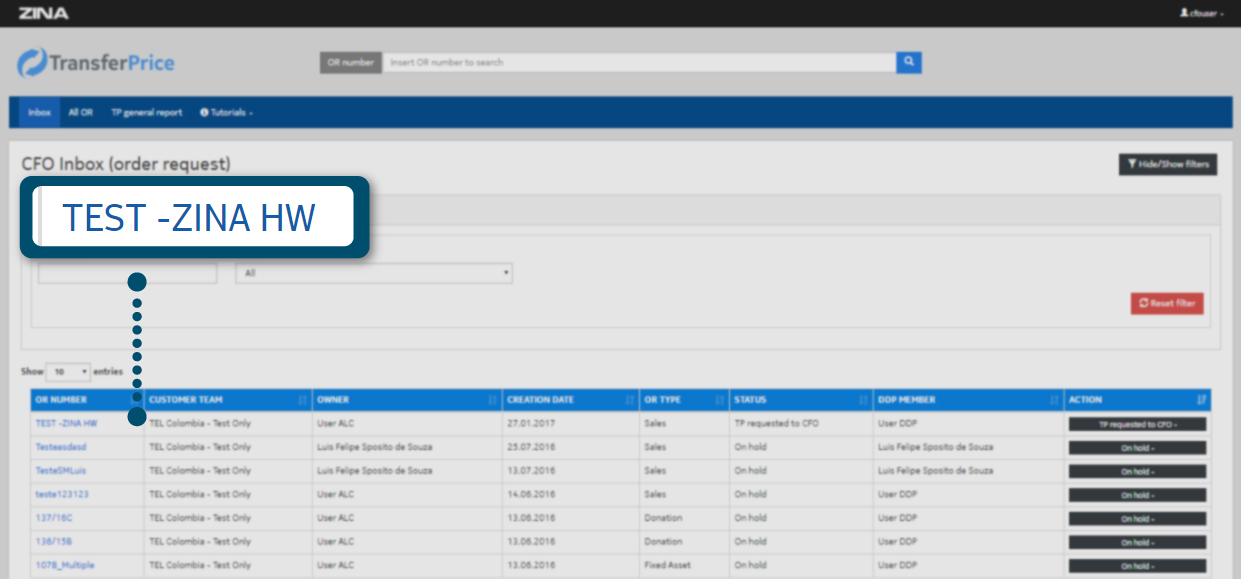Sort by Owner column sort icon
The height and width of the screenshot is (579, 1241).
pos(492,400)
